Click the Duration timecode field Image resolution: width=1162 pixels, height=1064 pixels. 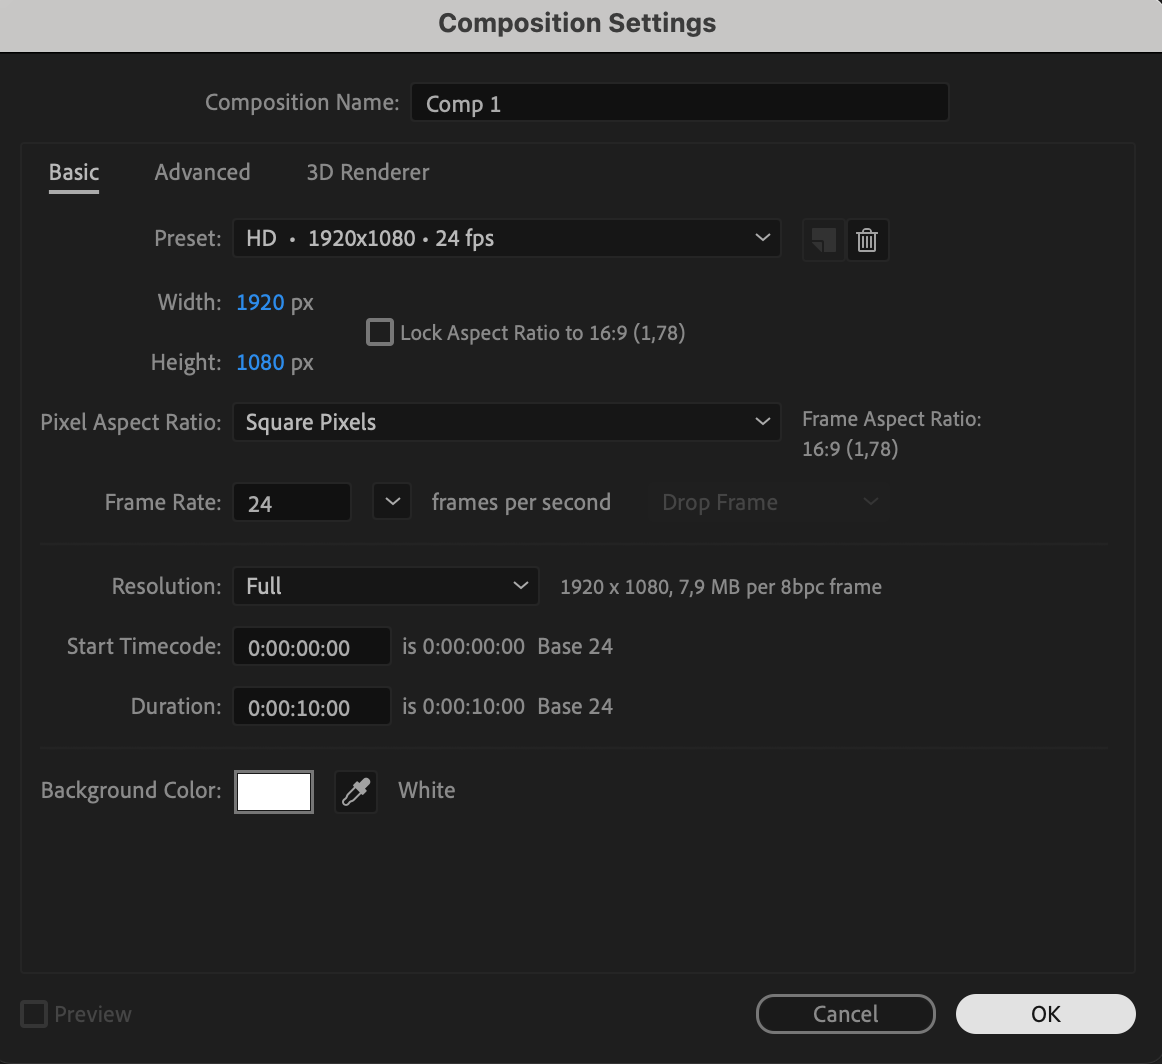click(311, 707)
